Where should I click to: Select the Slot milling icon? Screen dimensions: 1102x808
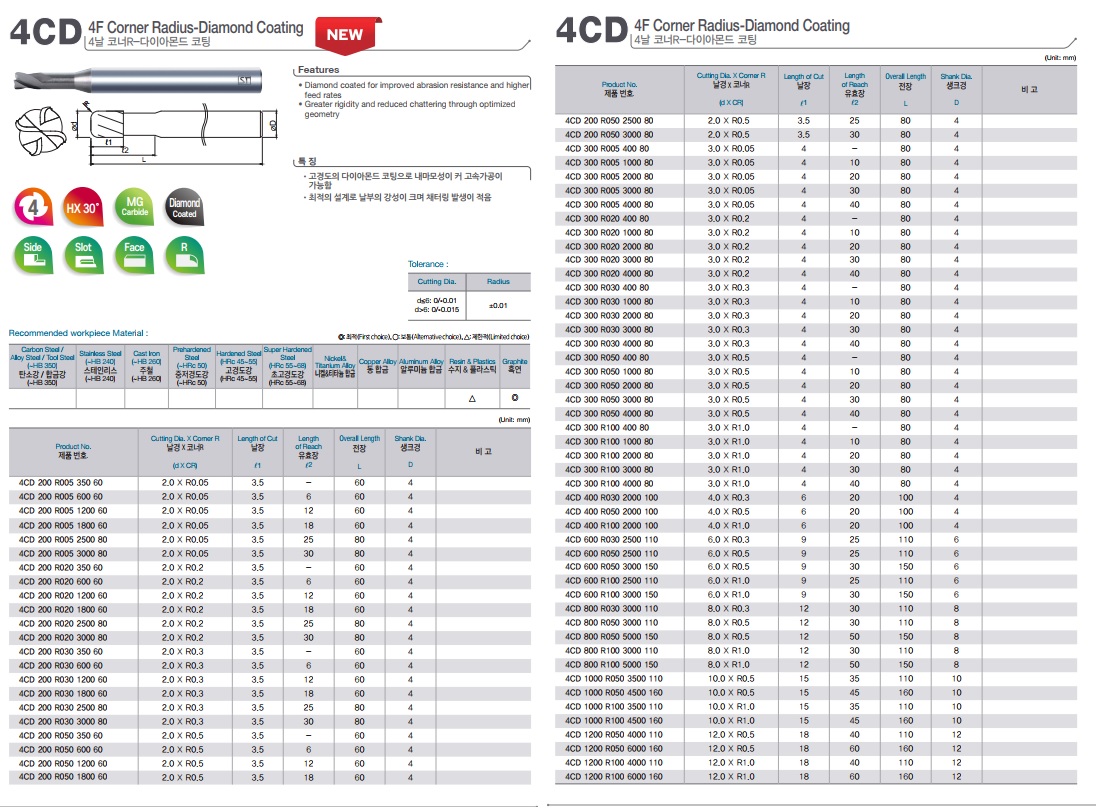84,255
